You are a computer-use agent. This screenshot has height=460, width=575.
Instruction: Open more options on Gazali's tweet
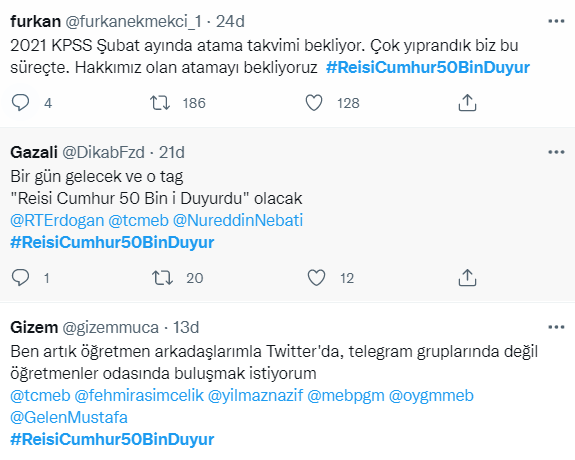click(x=556, y=152)
